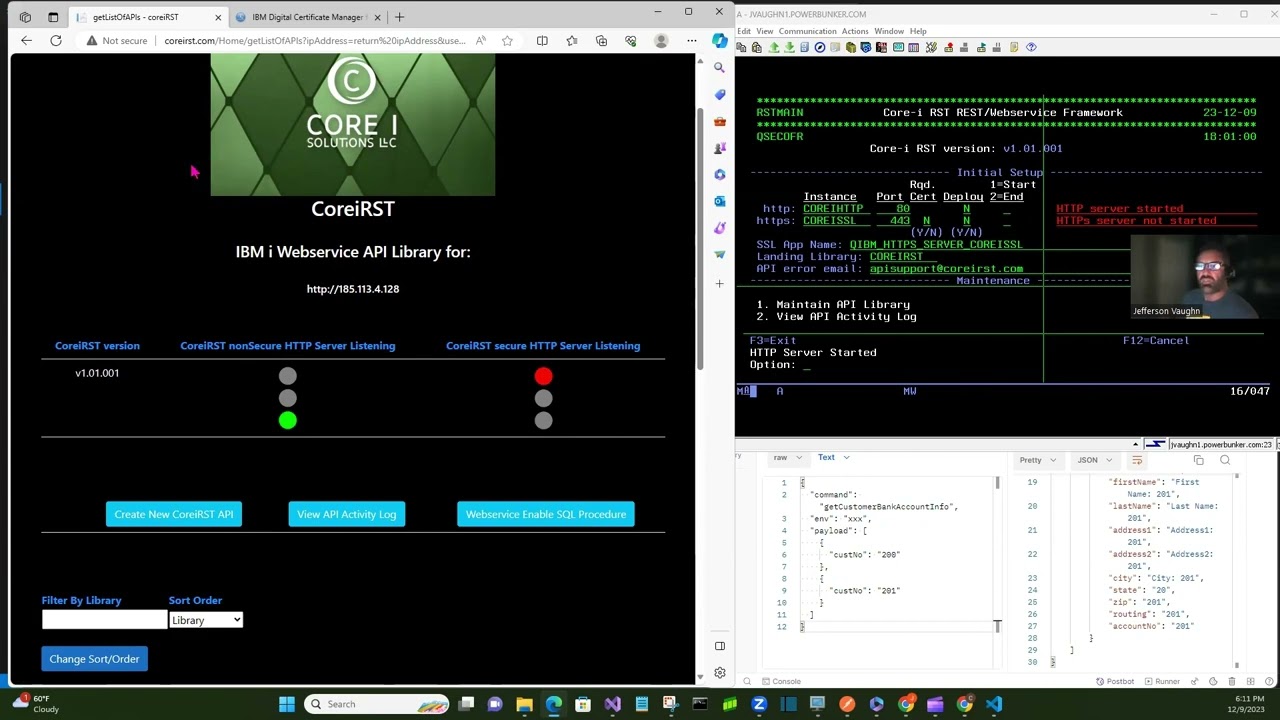Open Postman Runner in status bar
1280x720 pixels.
click(1162, 681)
